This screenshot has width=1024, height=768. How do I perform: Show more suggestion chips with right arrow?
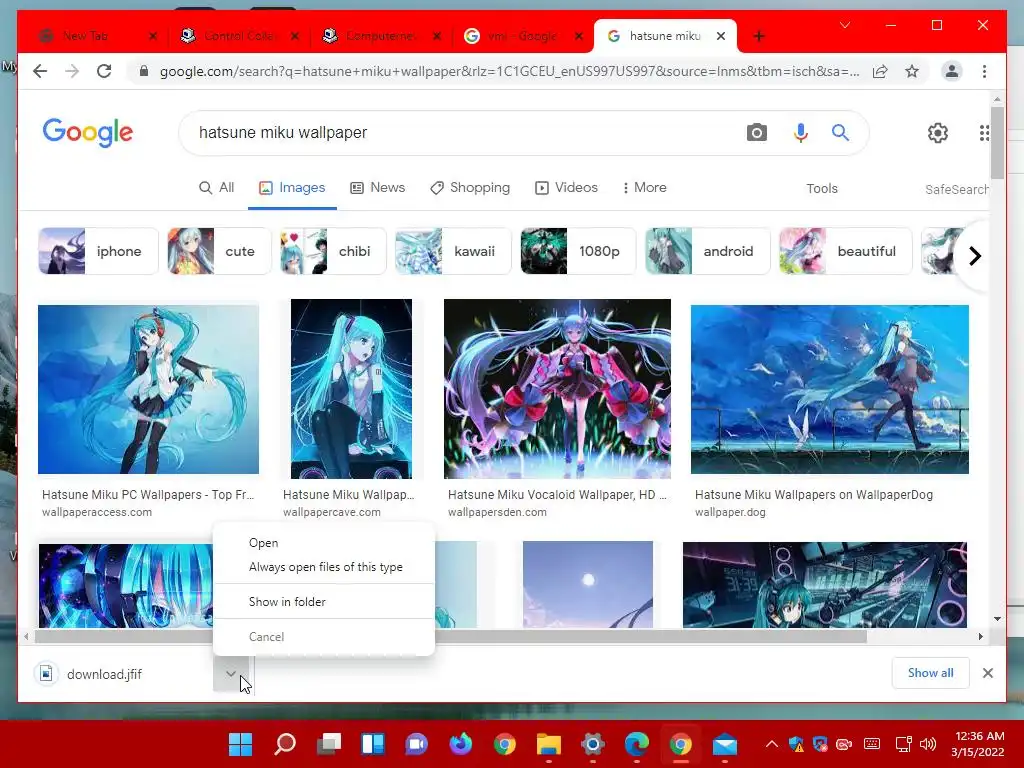coord(974,255)
